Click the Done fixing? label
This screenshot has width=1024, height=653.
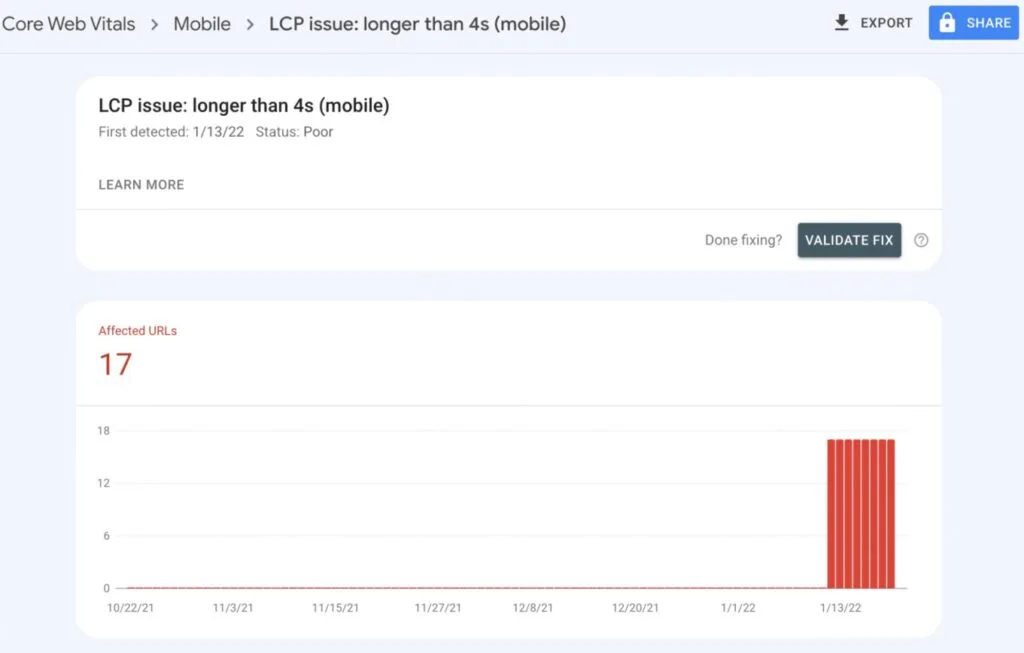[743, 240]
